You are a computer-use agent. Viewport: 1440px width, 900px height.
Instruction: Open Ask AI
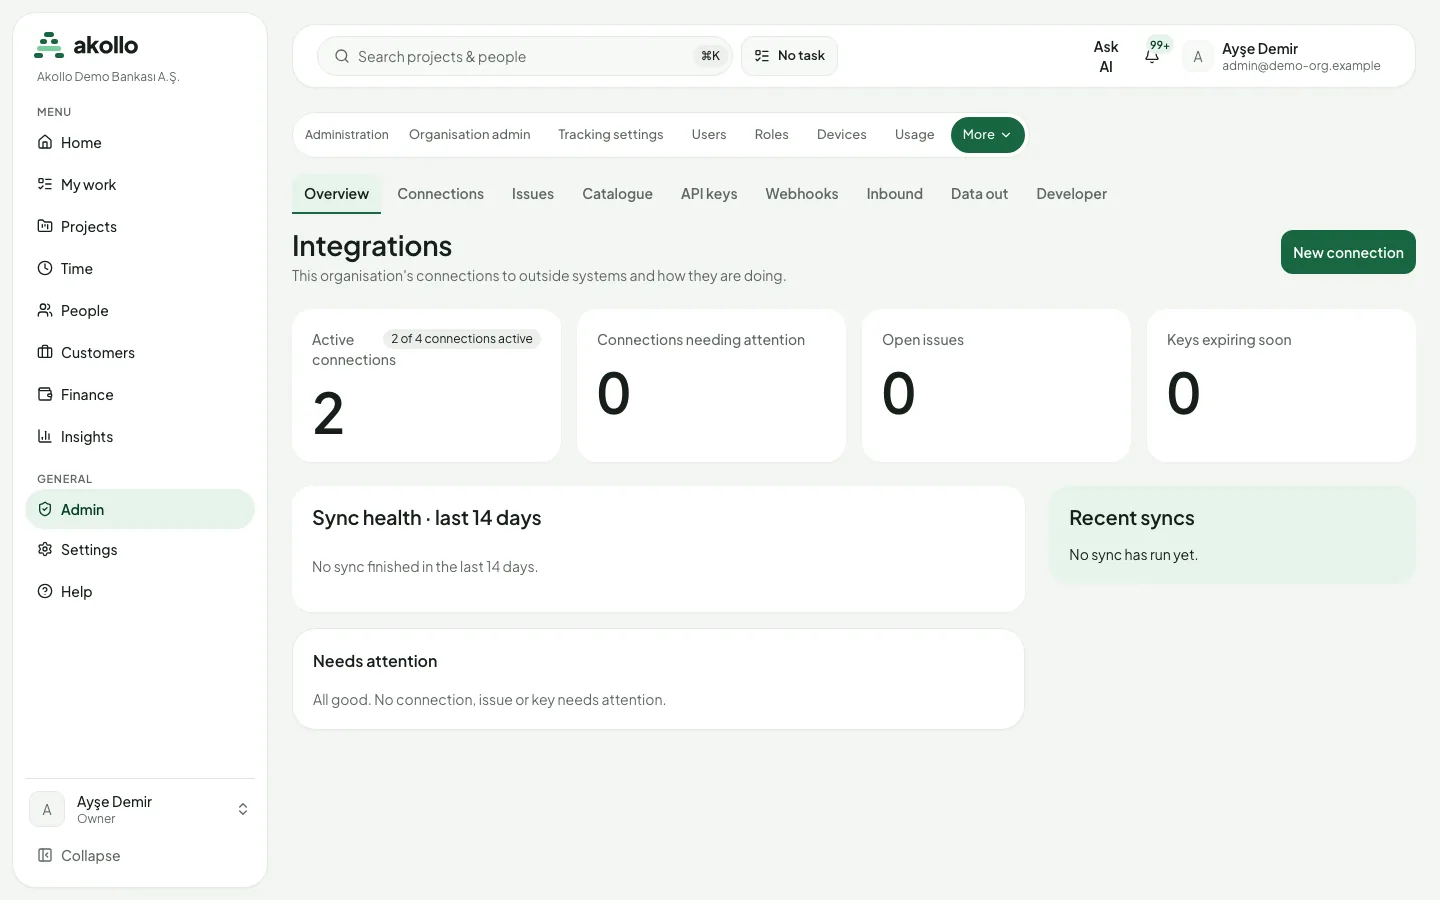click(x=1106, y=57)
